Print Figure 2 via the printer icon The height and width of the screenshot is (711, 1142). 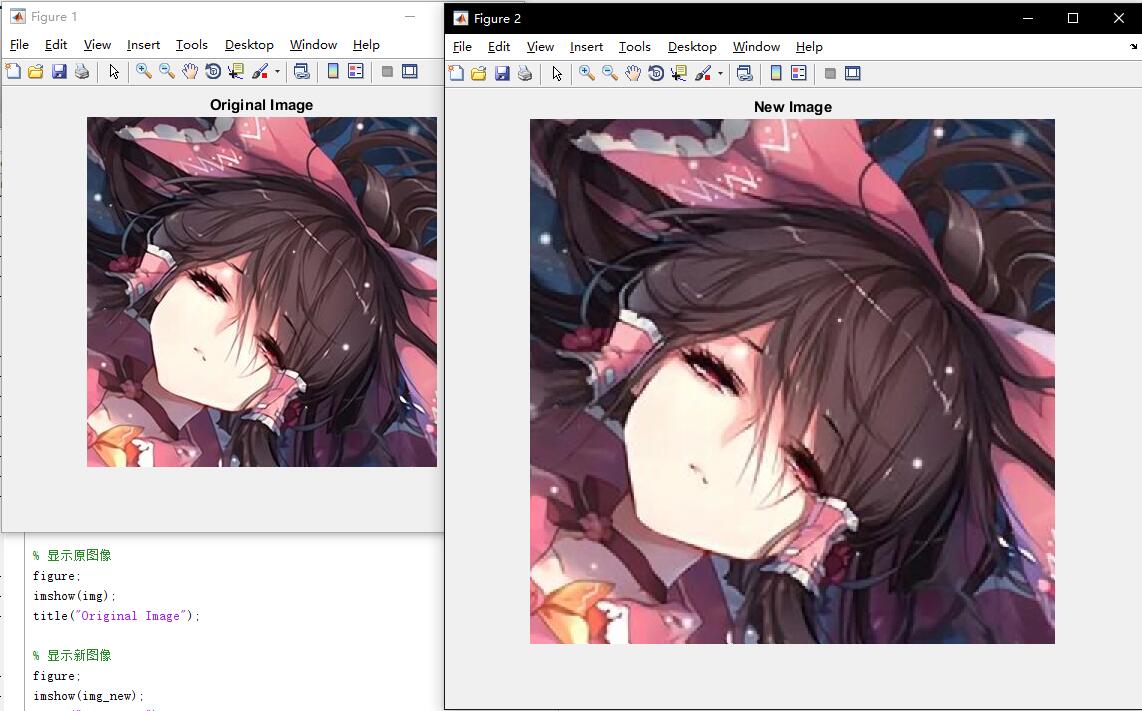pyautogui.click(x=524, y=73)
